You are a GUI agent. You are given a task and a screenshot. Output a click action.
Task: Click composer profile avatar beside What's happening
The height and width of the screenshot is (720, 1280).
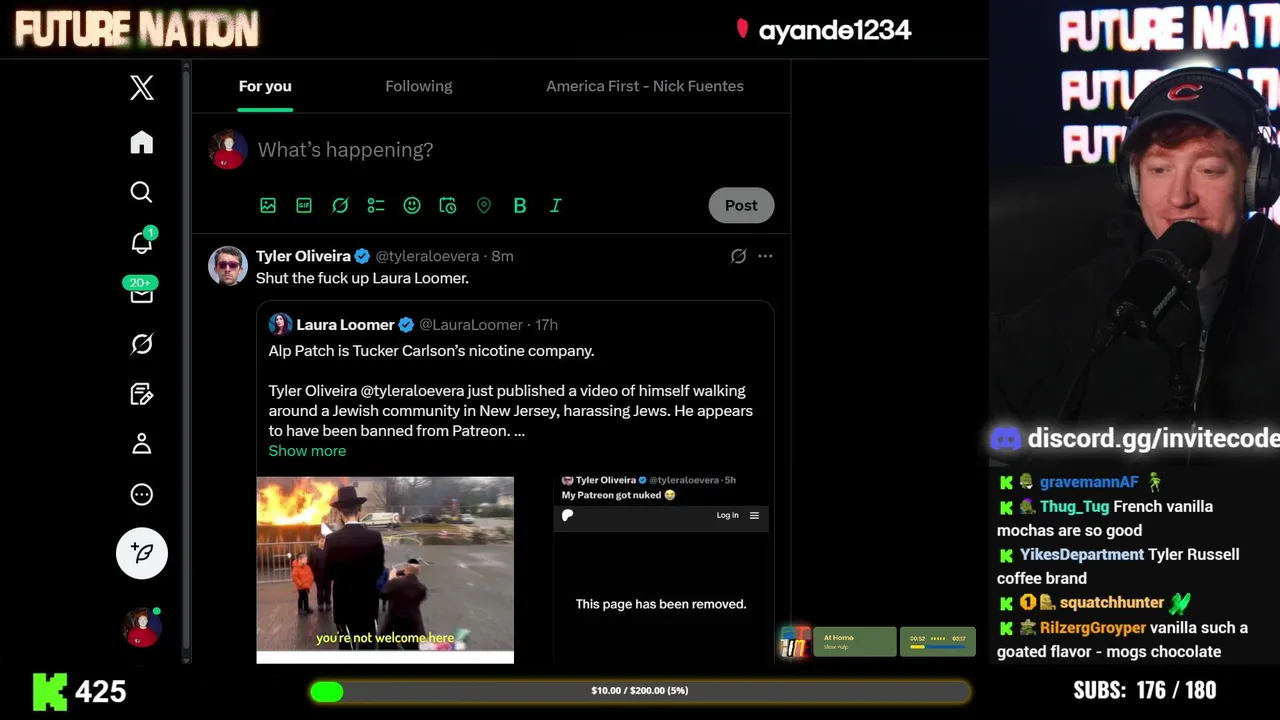point(228,150)
